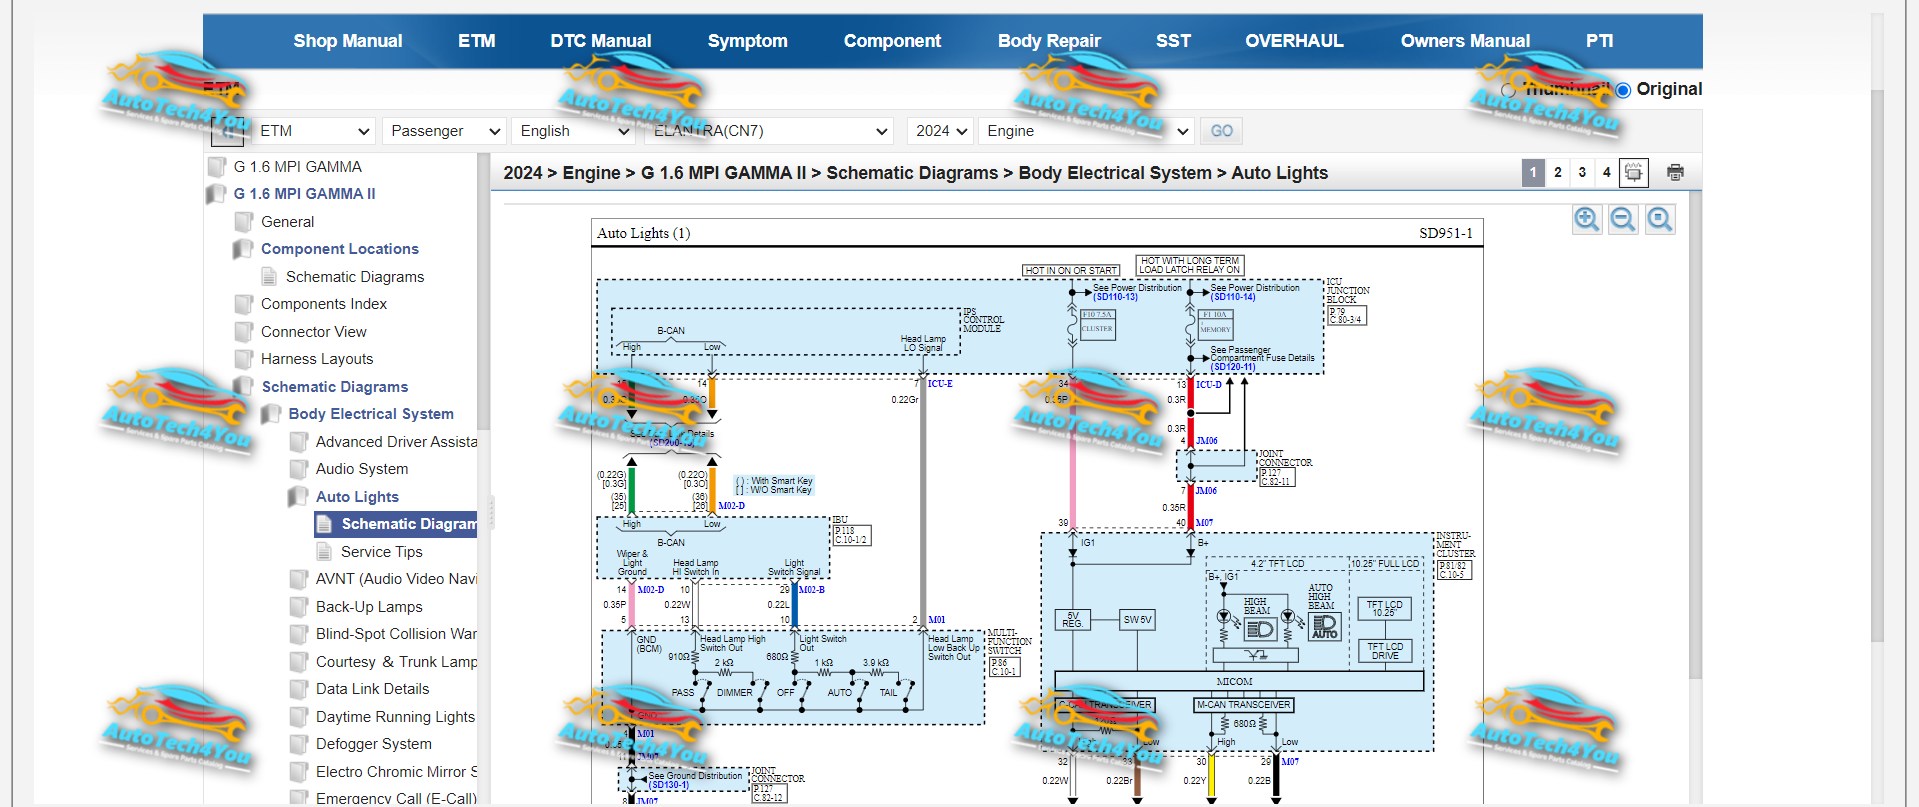Click the book icon beside Connector View
The image size is (1919, 807).
coord(243,332)
